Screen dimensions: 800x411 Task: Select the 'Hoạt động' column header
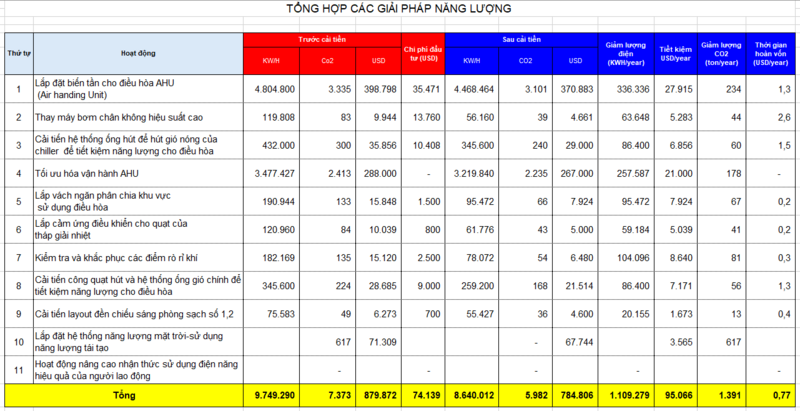click(x=138, y=54)
